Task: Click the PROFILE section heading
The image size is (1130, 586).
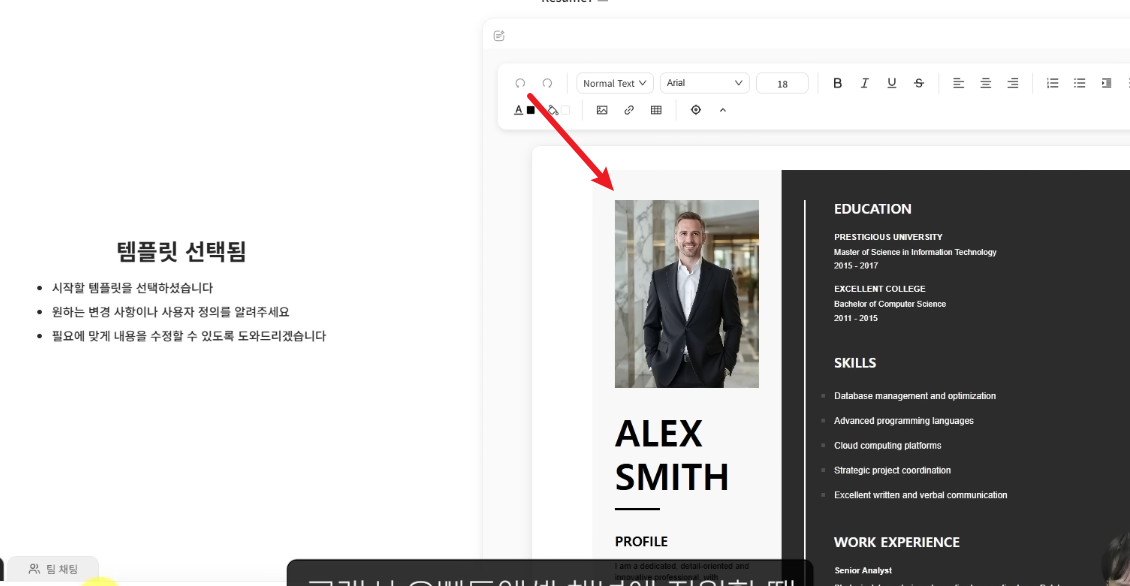Action: 641,541
